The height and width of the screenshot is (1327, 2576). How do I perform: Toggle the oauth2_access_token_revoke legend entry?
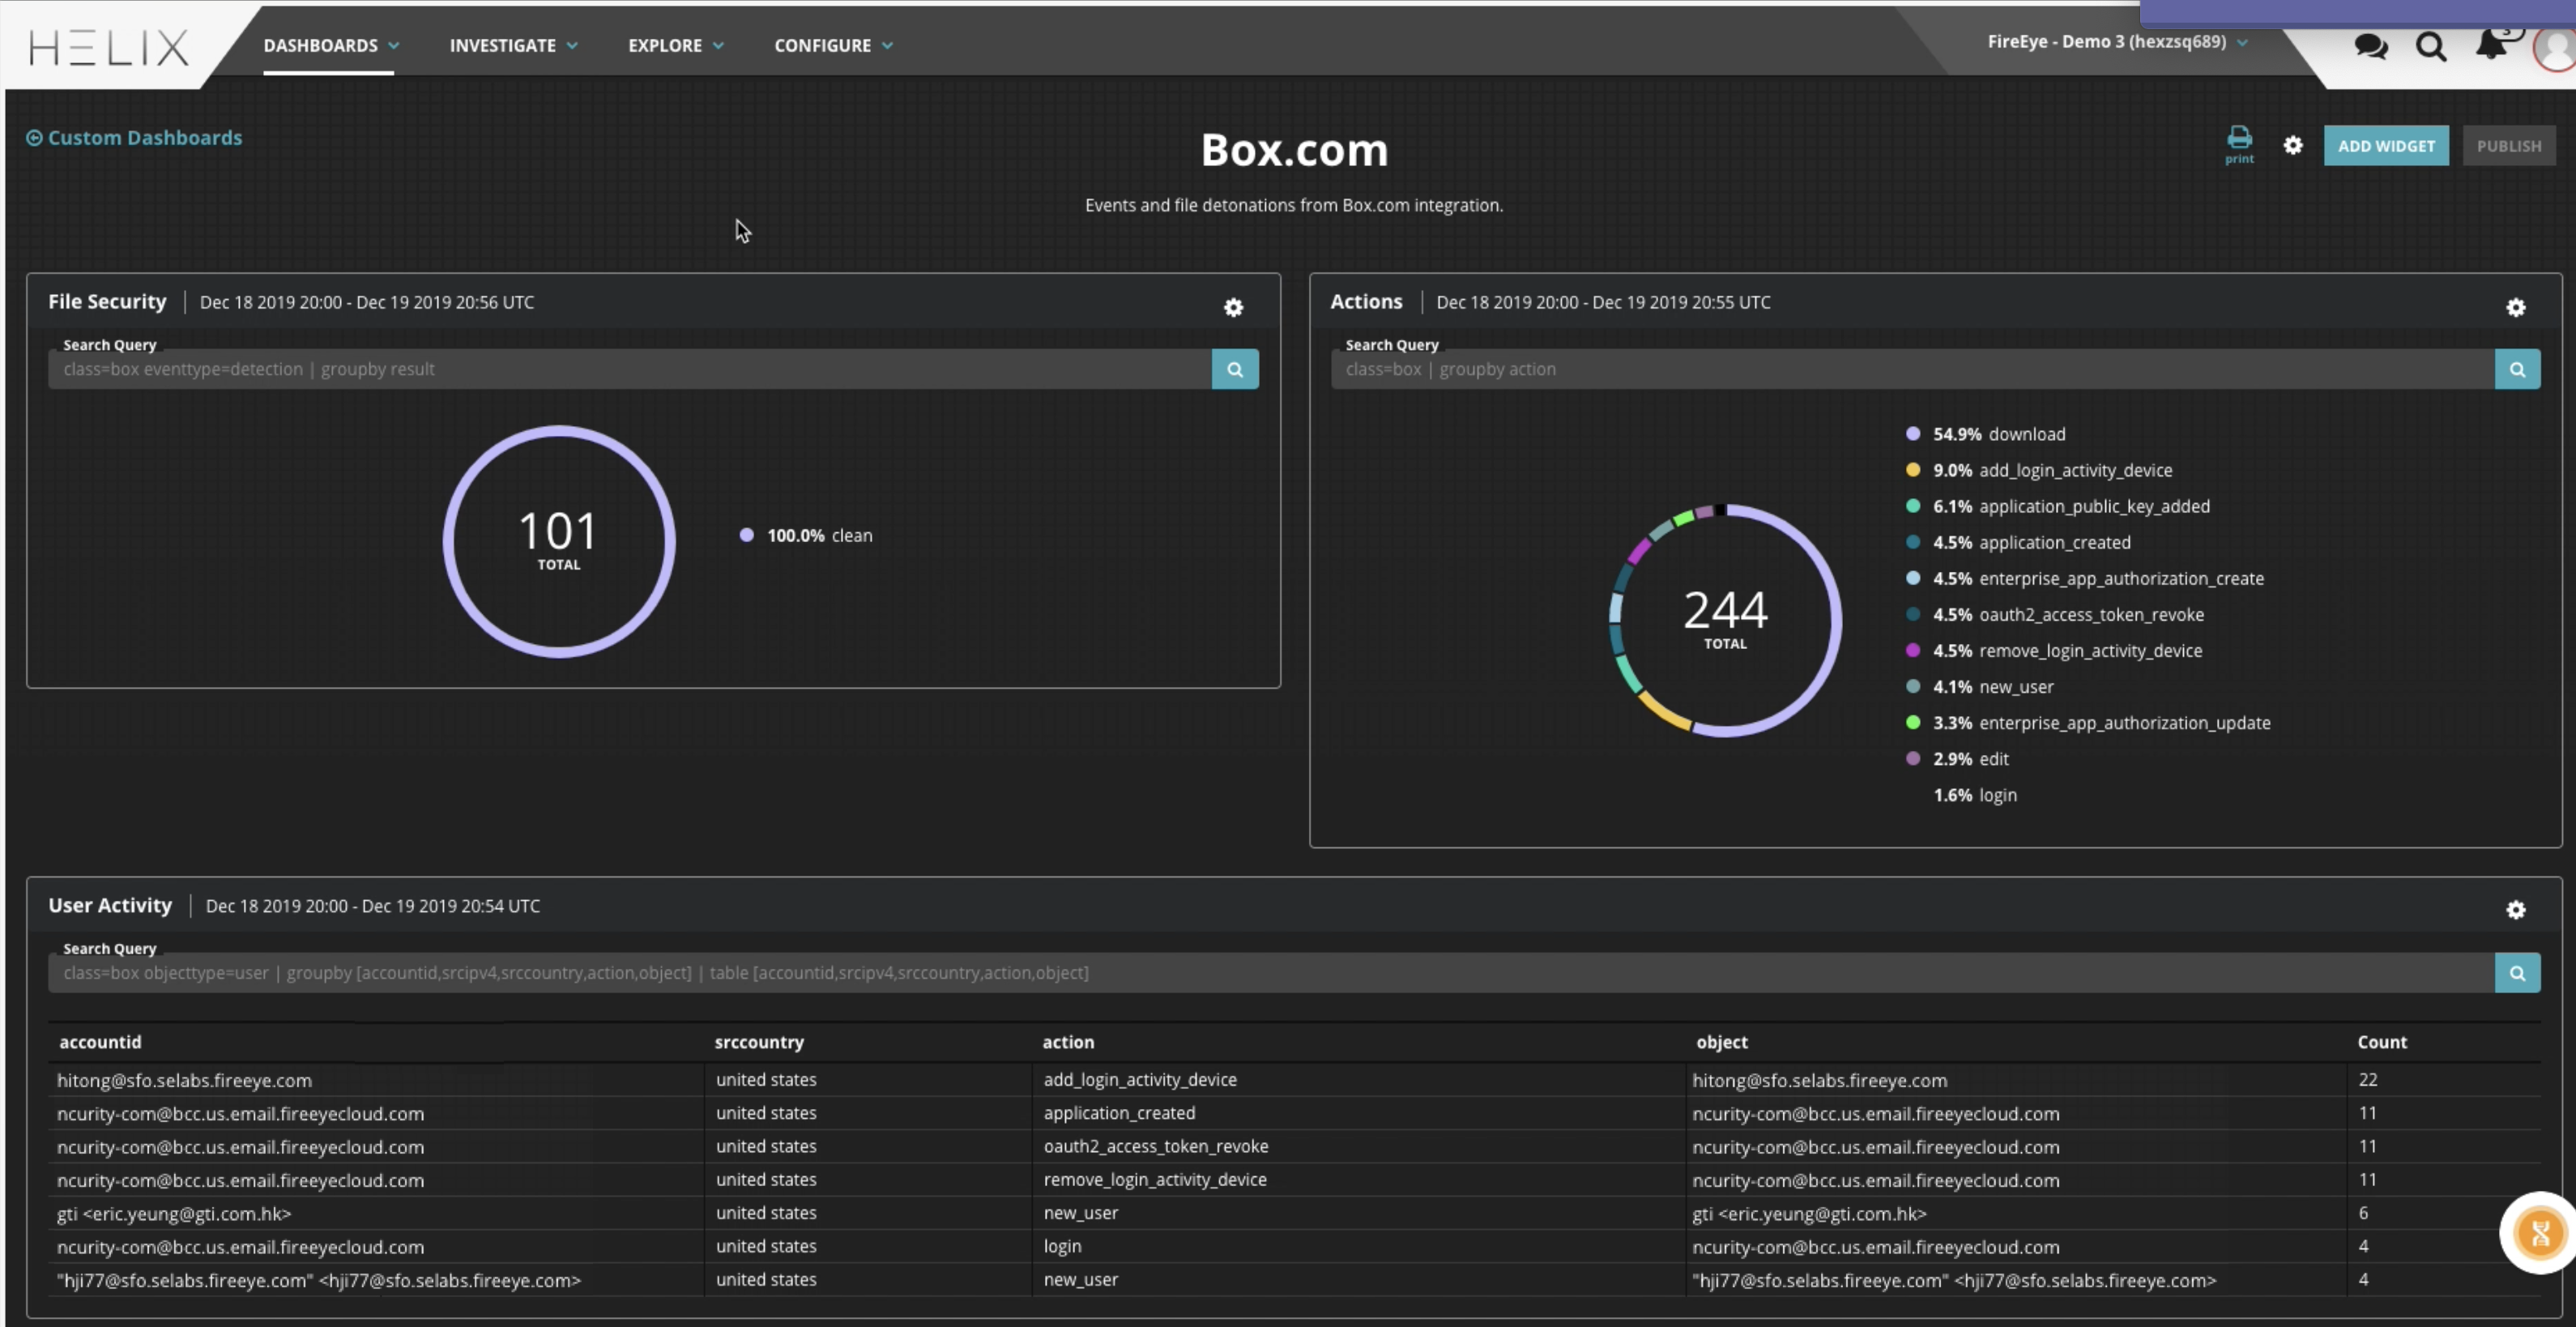[2055, 614]
